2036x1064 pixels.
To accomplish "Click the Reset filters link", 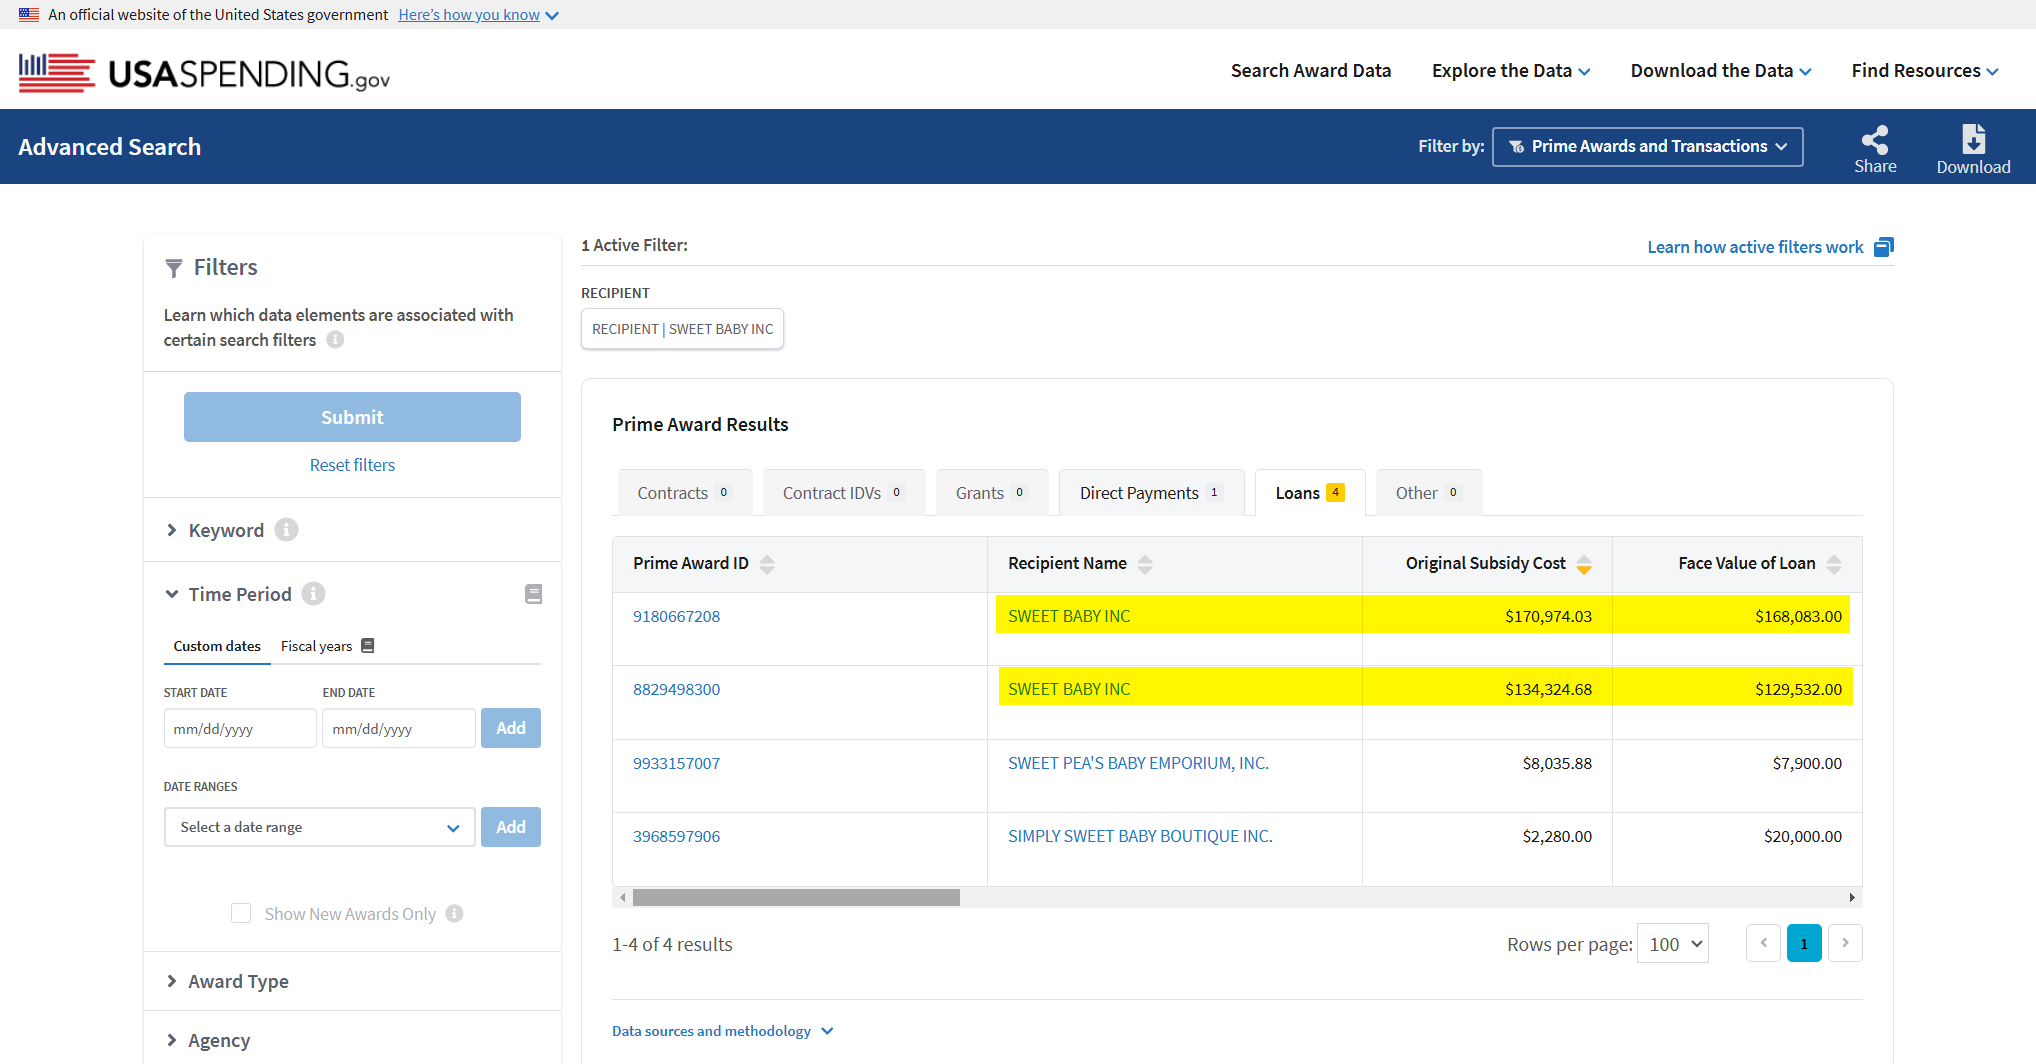I will (352, 465).
